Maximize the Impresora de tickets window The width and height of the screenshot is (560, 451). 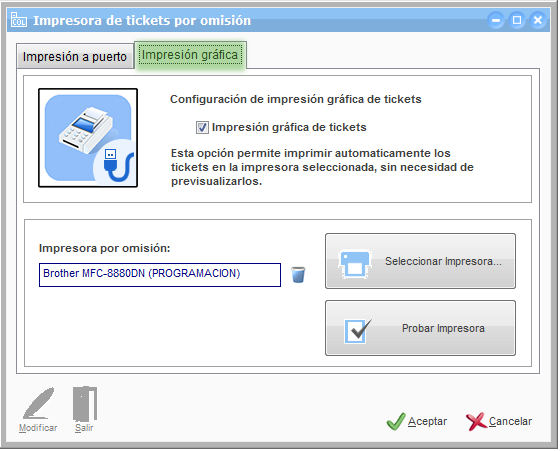click(x=516, y=20)
